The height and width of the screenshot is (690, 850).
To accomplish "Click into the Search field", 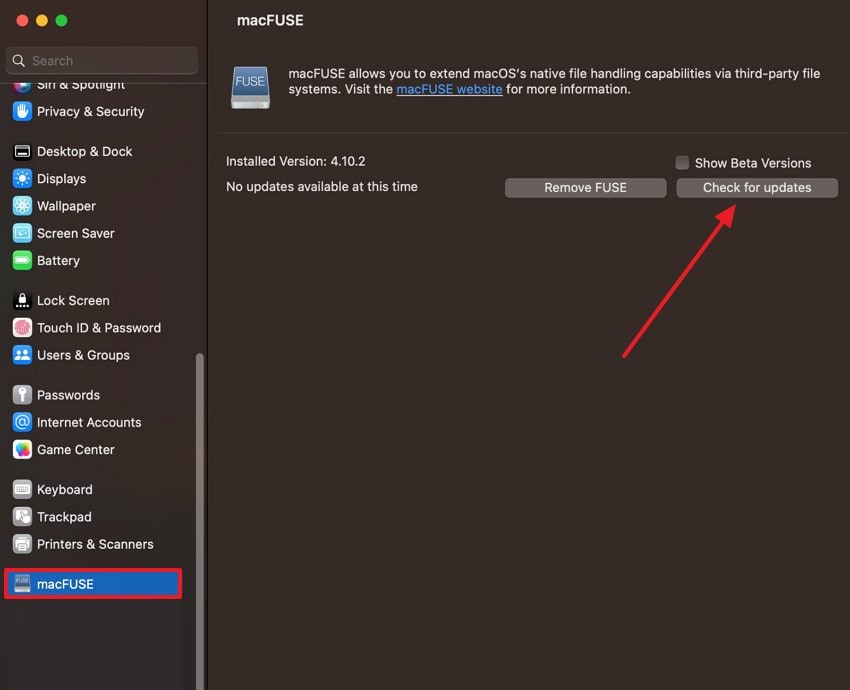I will pyautogui.click(x=102, y=61).
